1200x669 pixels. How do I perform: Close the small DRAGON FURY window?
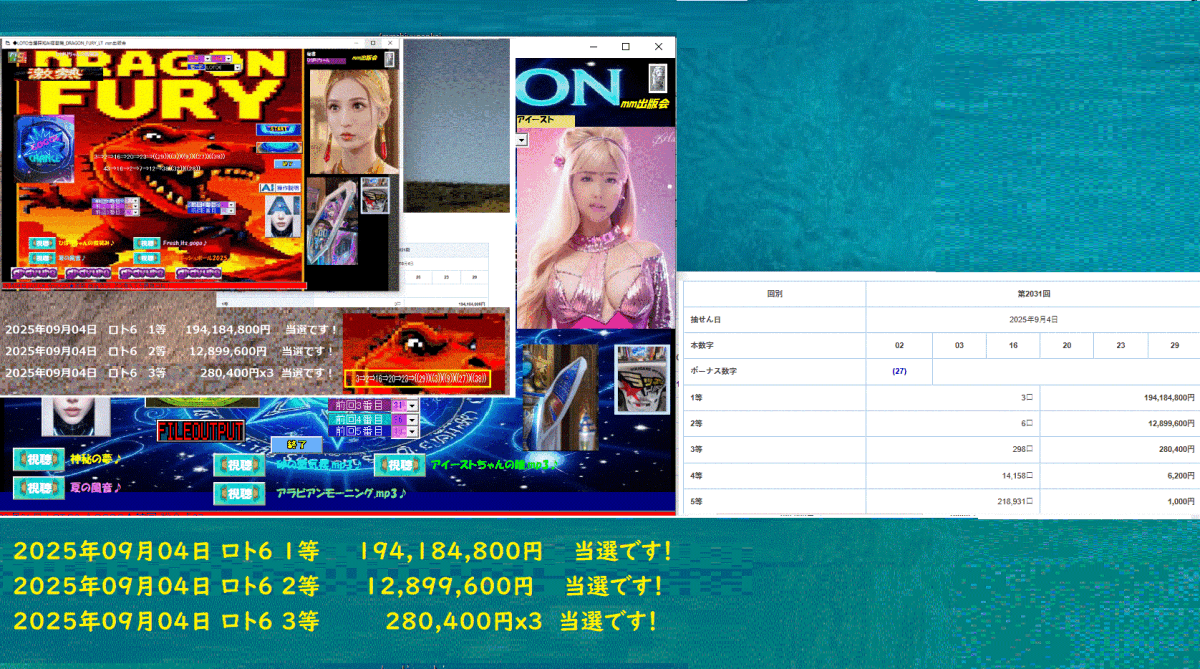[x=390, y=43]
